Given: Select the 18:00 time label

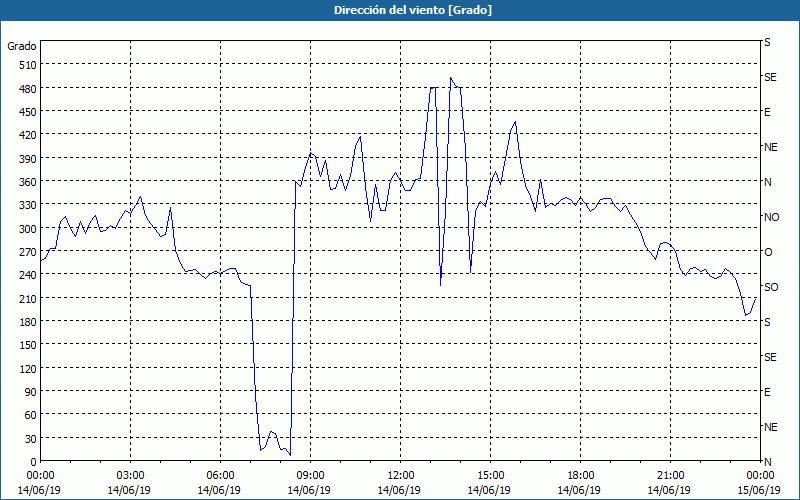Looking at the screenshot, I should tap(580, 476).
